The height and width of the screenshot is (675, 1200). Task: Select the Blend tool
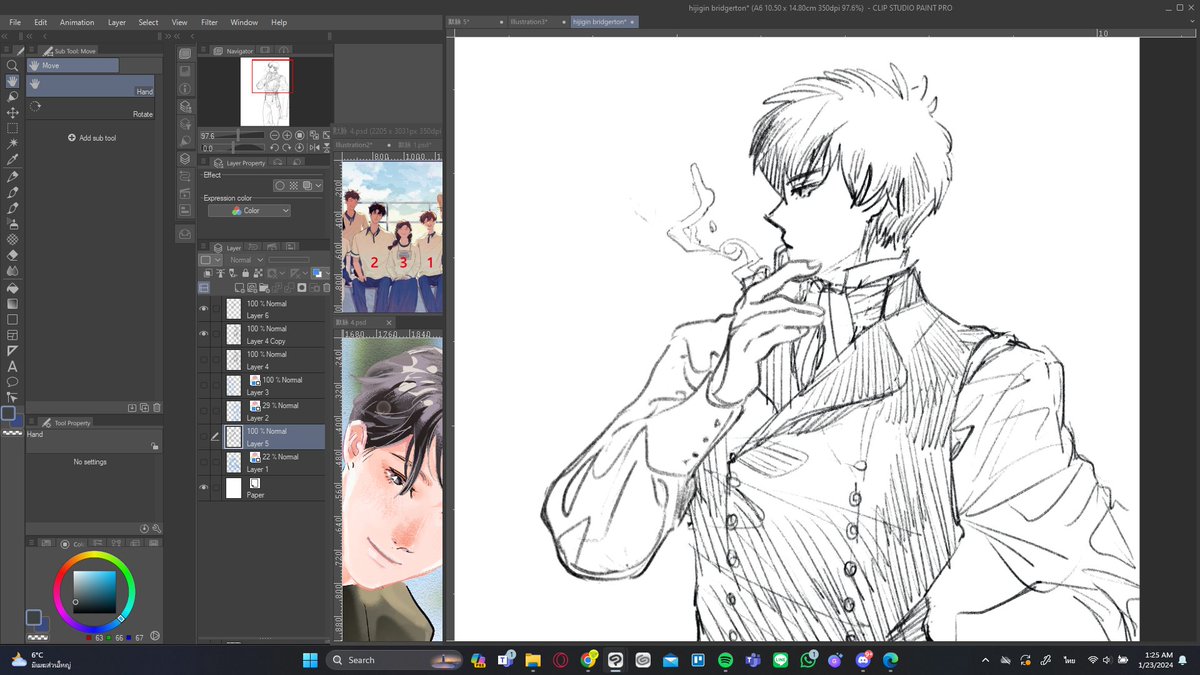[12, 271]
